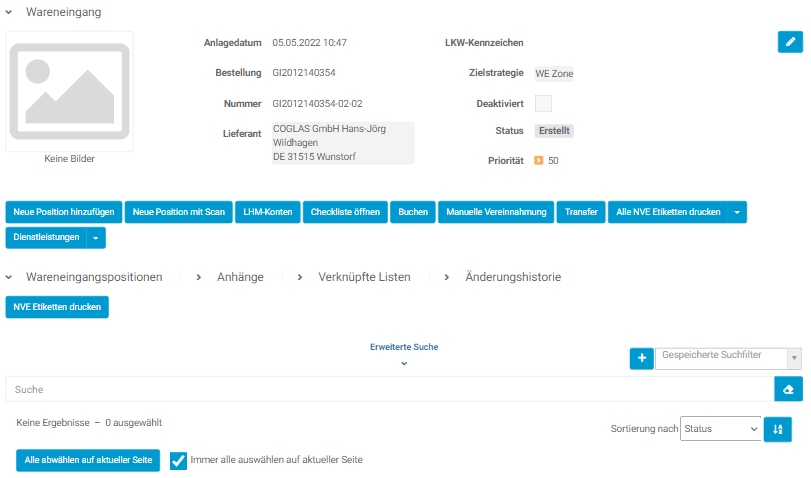Open the Sortierung nach Status dropdown
Screen dimensions: 811x478
tap(720, 429)
